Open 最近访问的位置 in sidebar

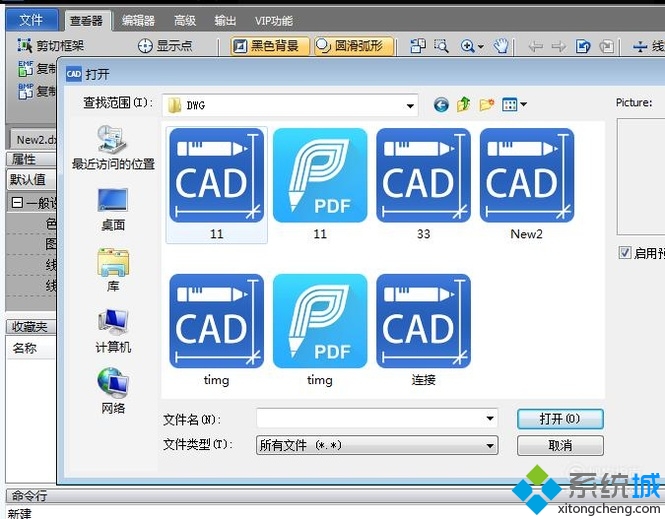[113, 147]
